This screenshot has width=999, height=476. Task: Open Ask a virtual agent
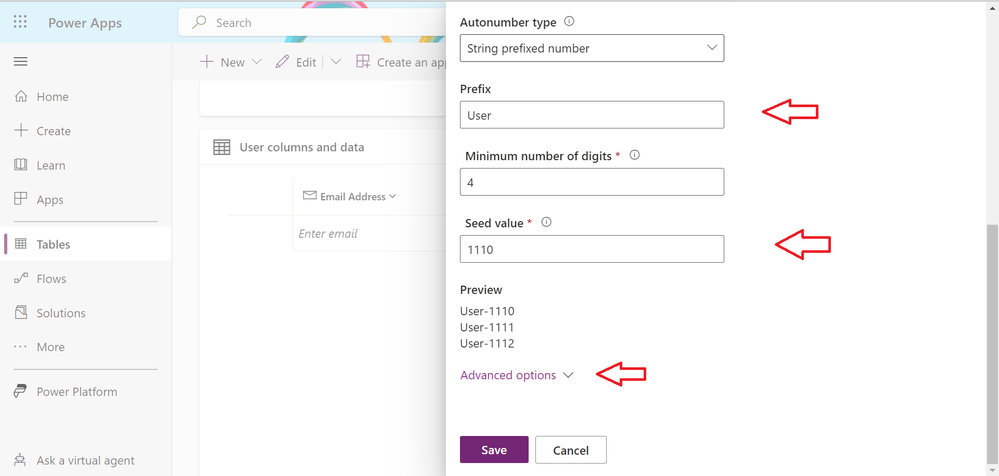coord(85,460)
